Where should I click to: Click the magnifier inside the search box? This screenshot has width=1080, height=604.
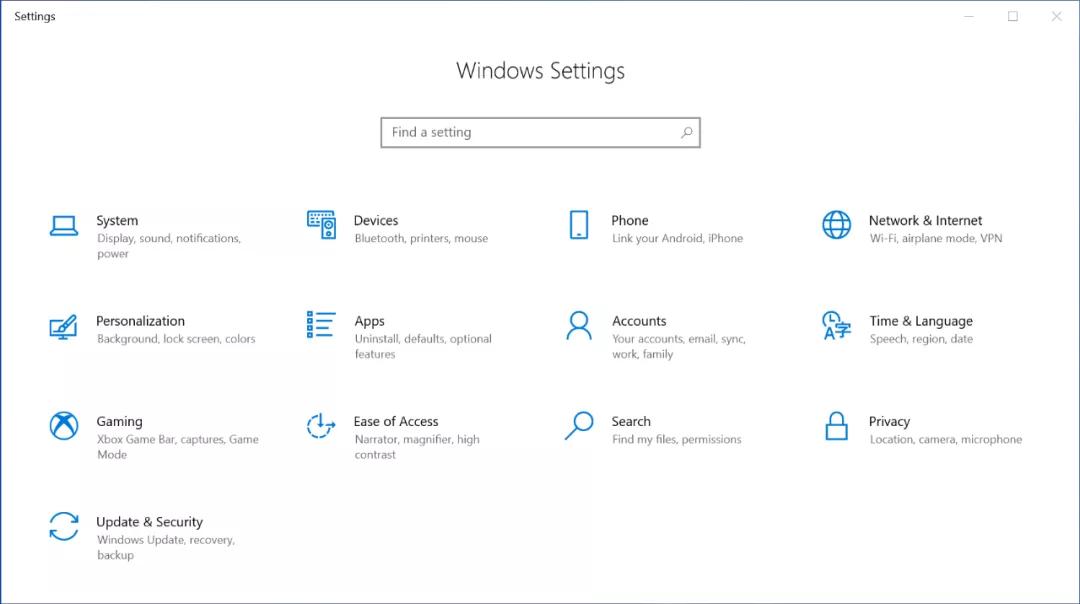point(686,132)
